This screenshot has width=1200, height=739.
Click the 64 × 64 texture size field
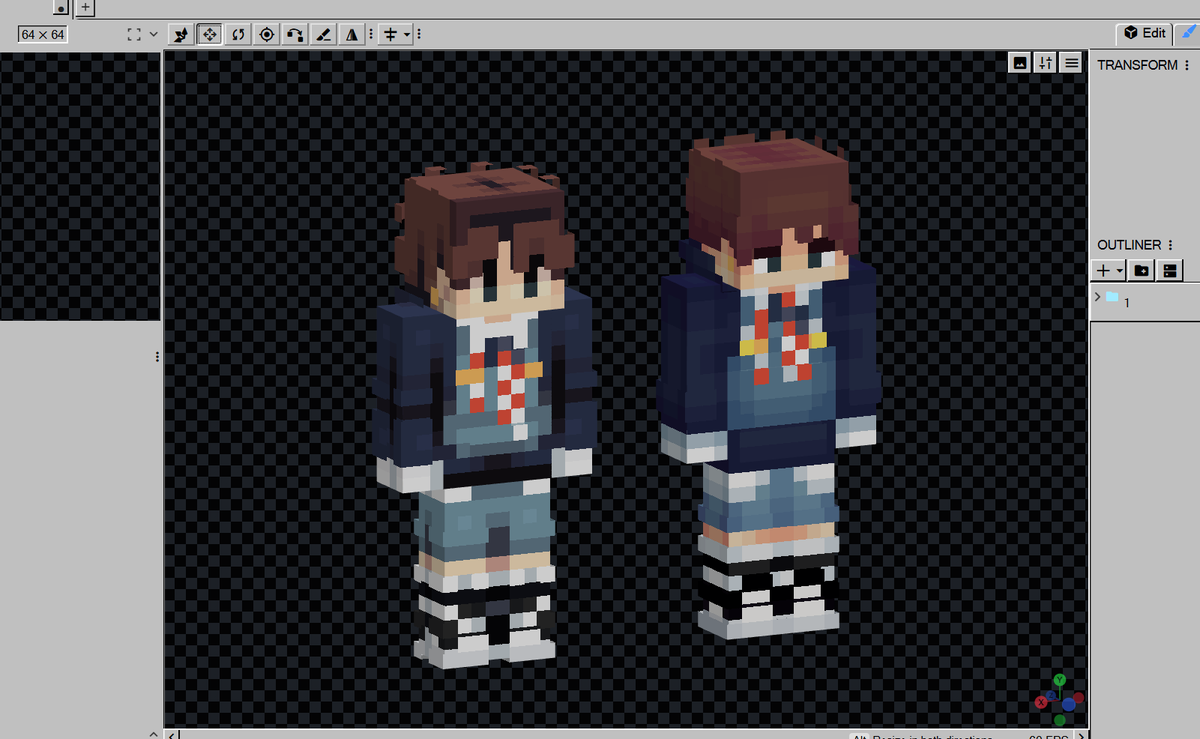(x=43, y=34)
